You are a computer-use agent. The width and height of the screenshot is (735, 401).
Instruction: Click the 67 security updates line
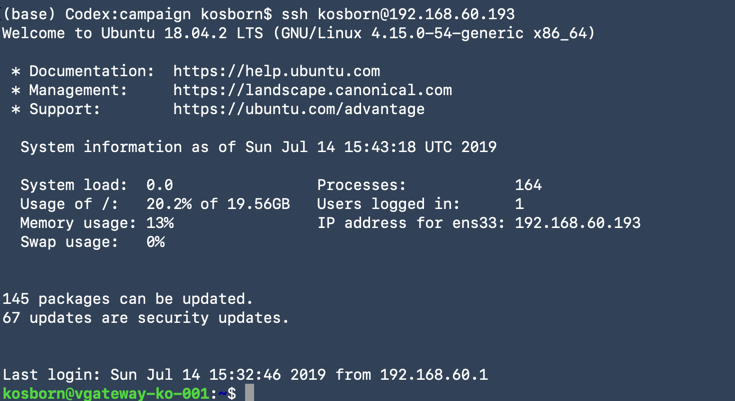coord(145,318)
